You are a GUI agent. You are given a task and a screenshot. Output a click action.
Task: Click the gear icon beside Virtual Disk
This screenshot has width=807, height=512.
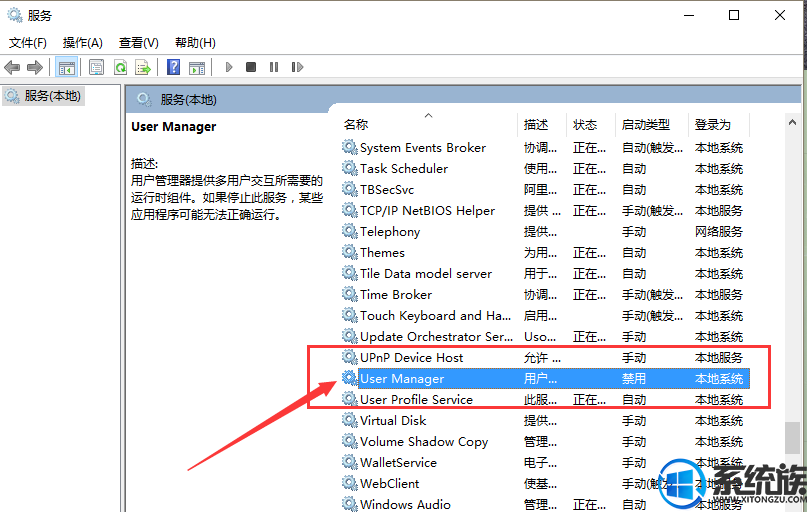point(350,420)
